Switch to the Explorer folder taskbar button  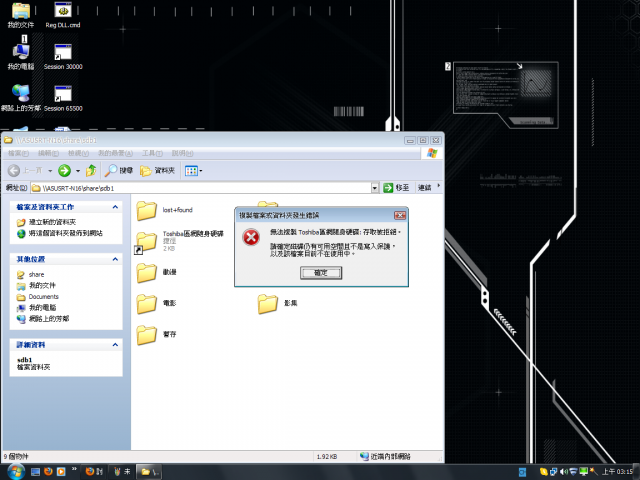point(149,472)
